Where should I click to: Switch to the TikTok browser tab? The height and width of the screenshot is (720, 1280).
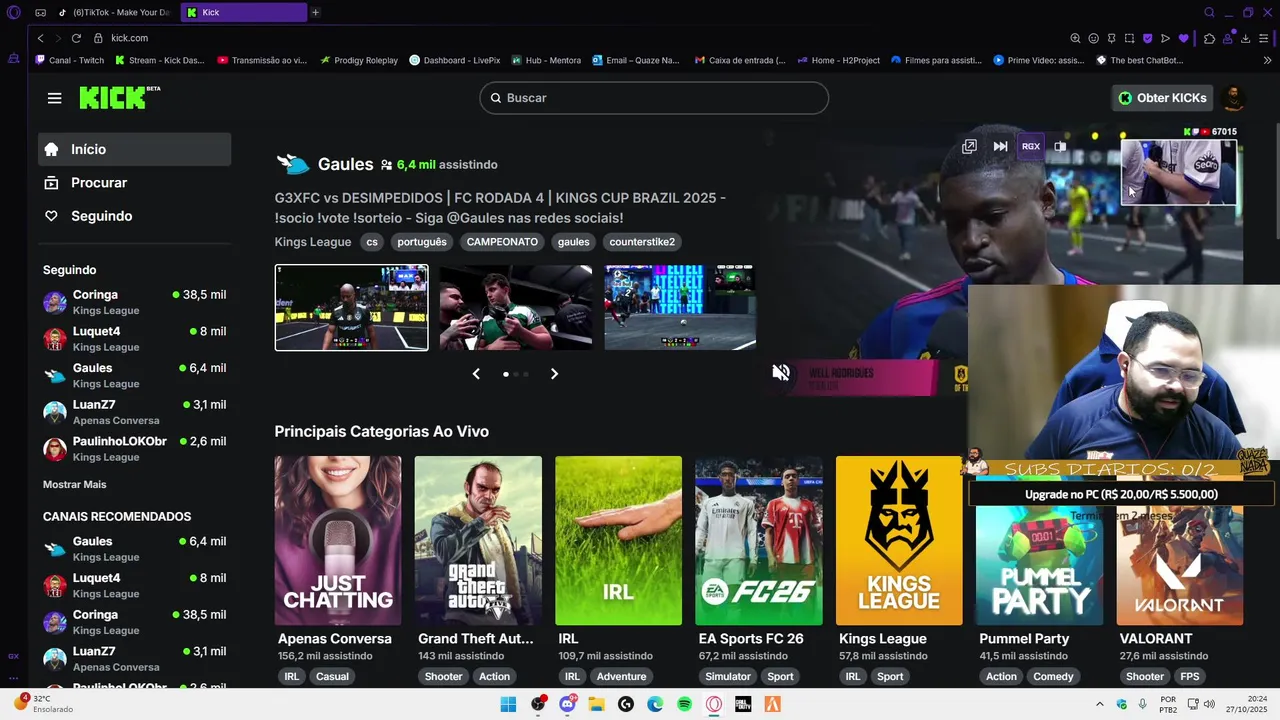coord(115,12)
